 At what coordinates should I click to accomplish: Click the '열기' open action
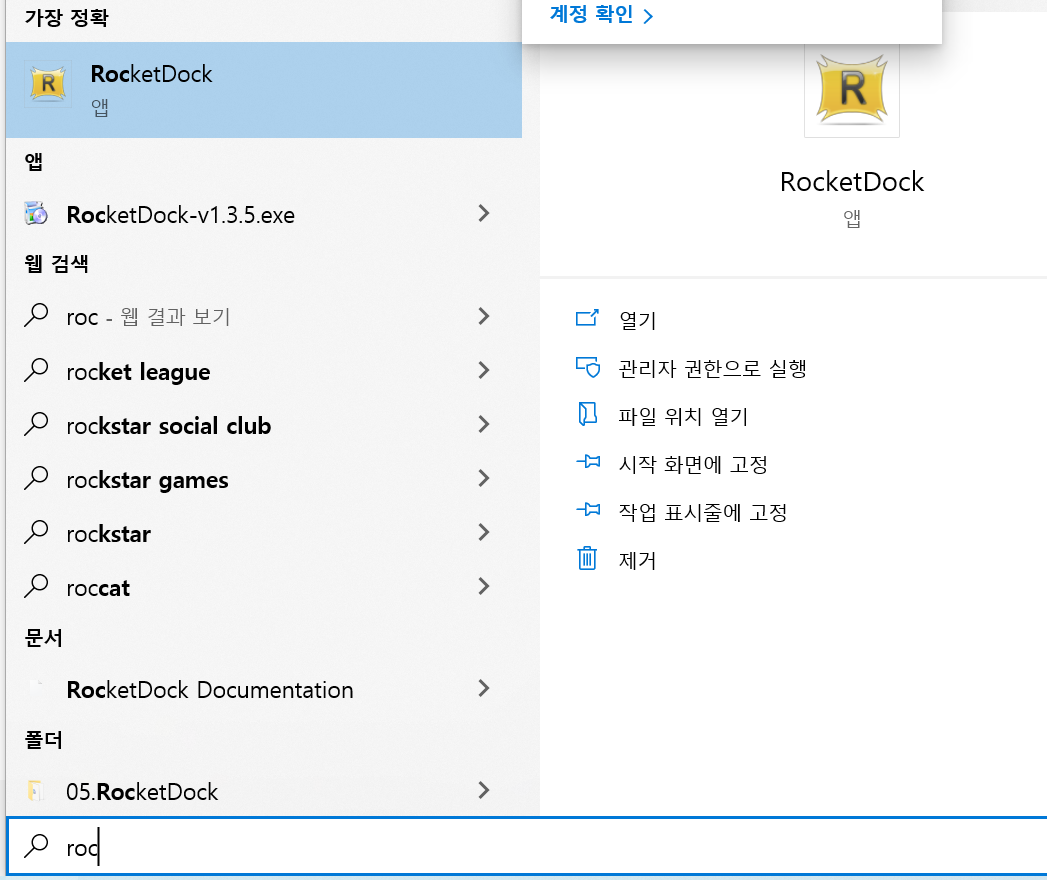click(x=637, y=320)
